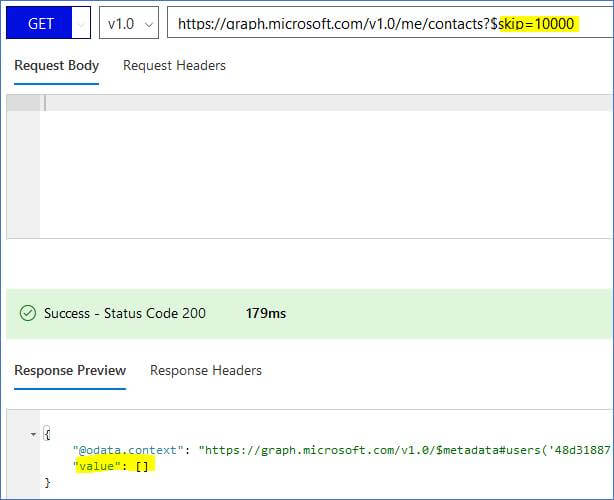Switch to the Response Headers tab
Viewport: 614px width, 500px height.
pos(206,371)
